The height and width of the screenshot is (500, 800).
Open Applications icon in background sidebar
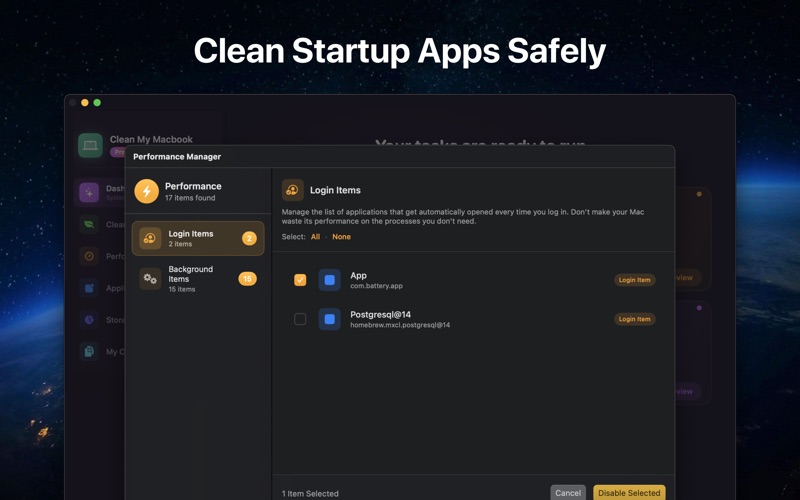click(x=89, y=288)
